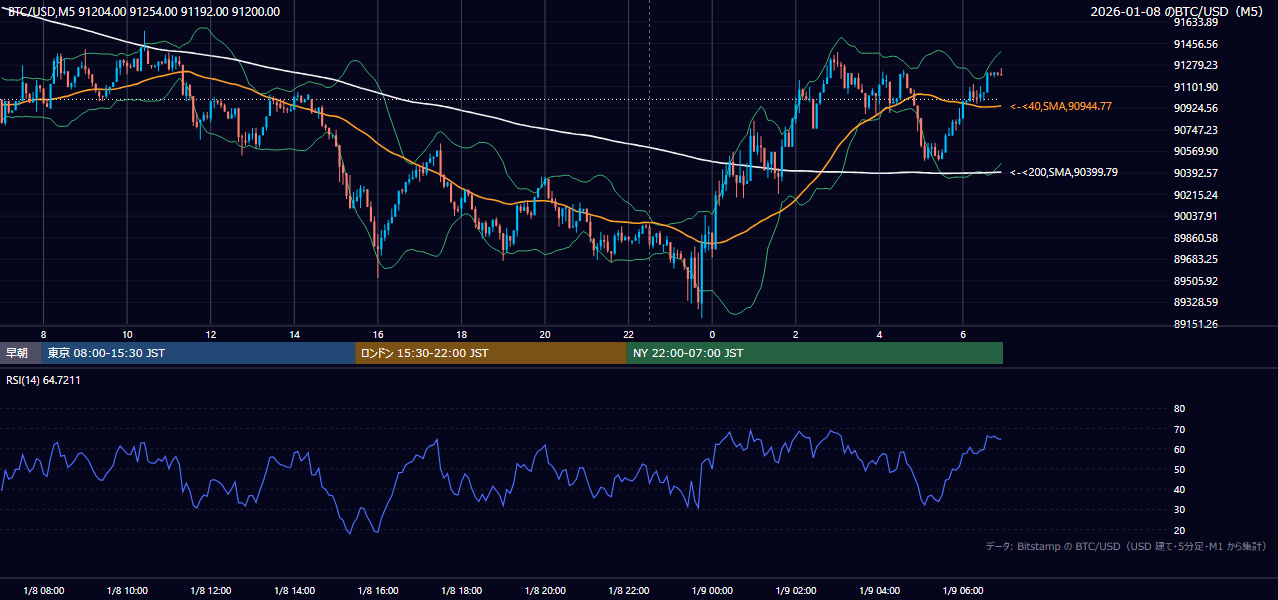The width and height of the screenshot is (1278, 600).
Task: Click the RSI scale level 80
Action: (x=1179, y=409)
